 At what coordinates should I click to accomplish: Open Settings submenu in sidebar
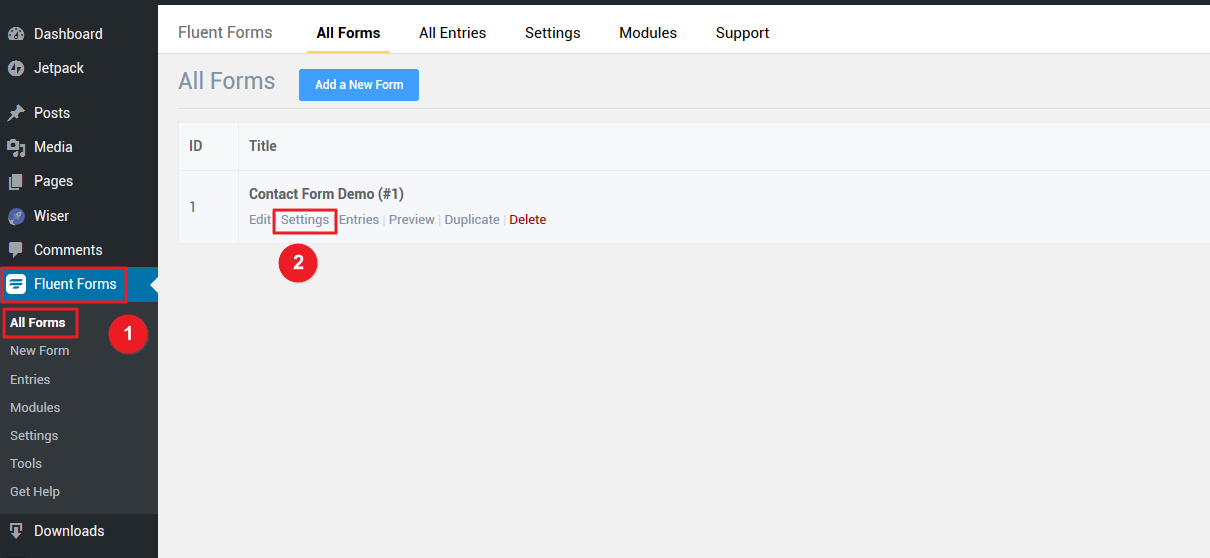click(x=34, y=436)
